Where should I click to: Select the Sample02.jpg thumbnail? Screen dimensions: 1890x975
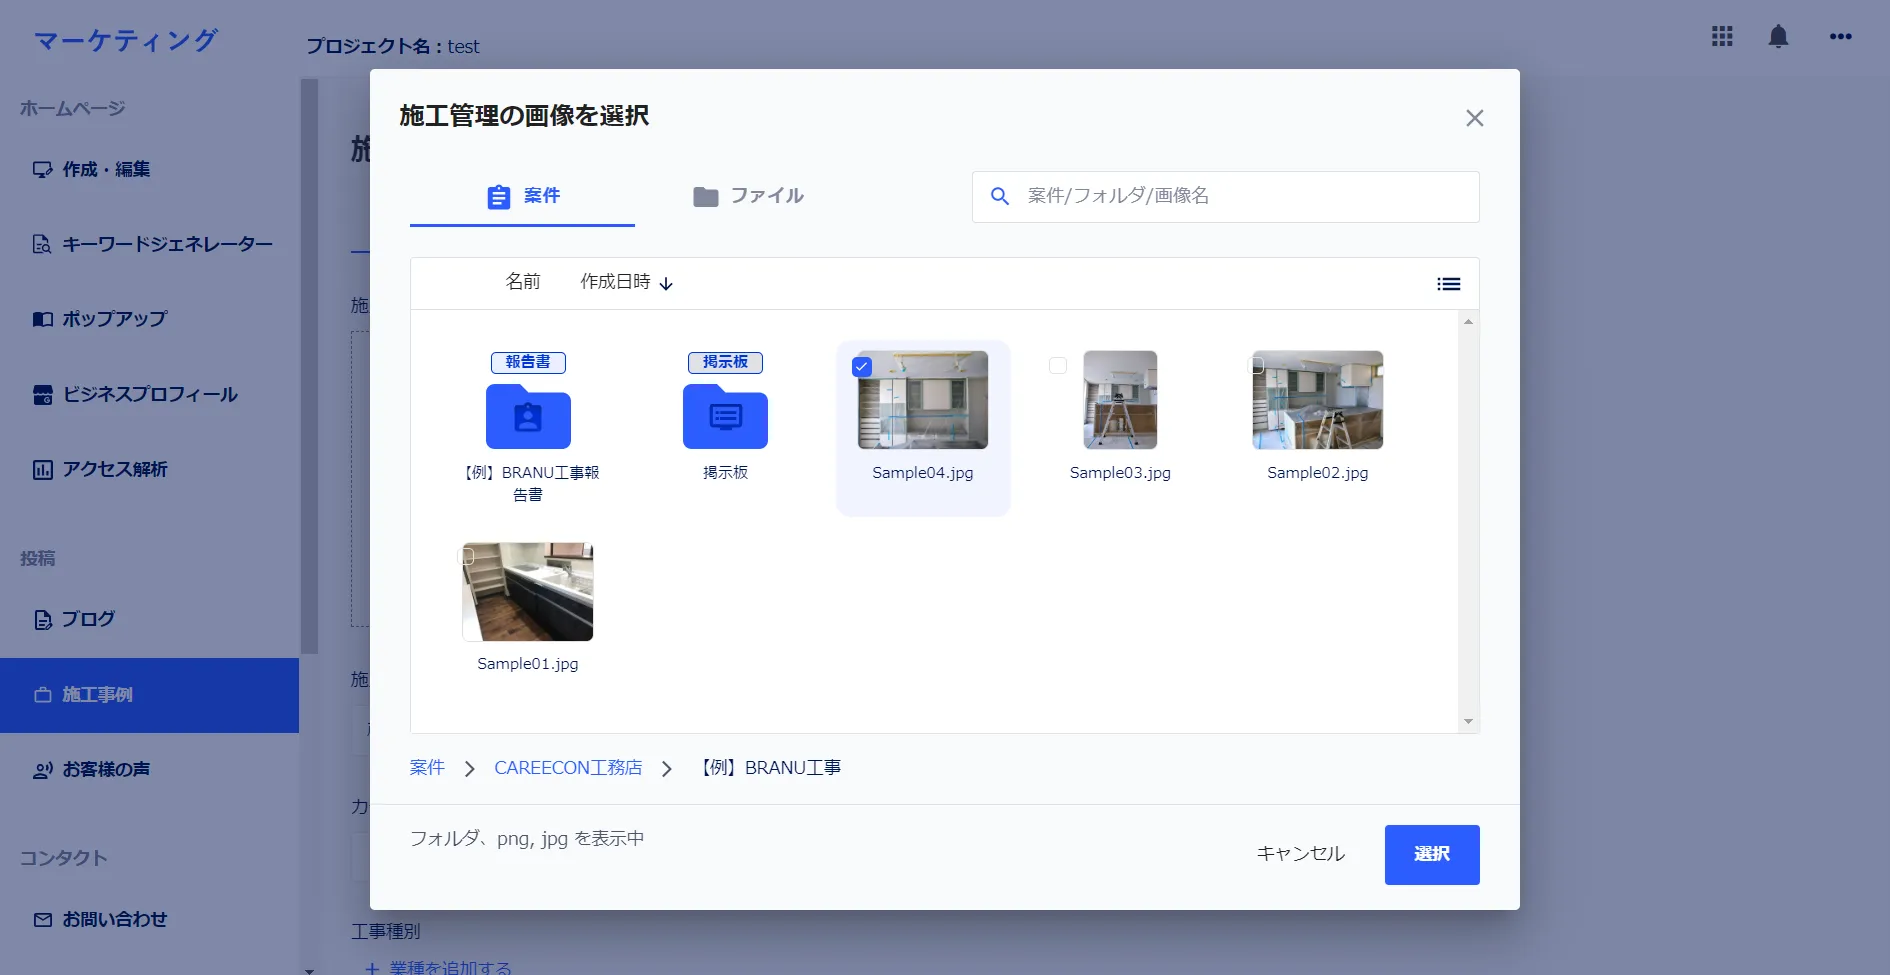(x=1318, y=400)
